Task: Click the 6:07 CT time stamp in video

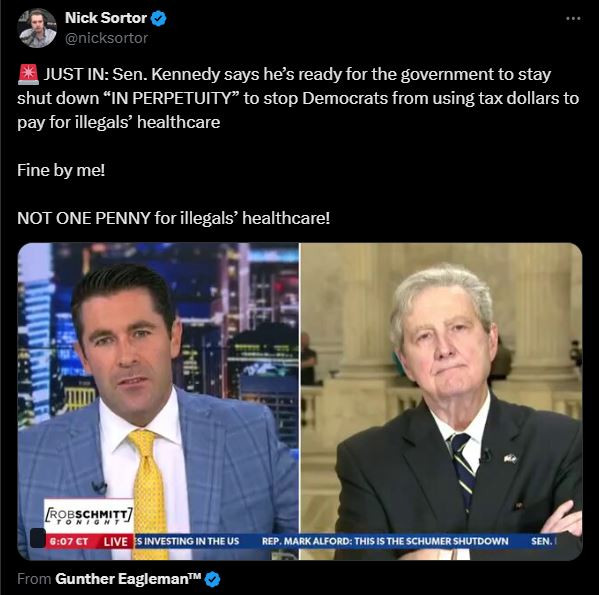Action: 69,542
